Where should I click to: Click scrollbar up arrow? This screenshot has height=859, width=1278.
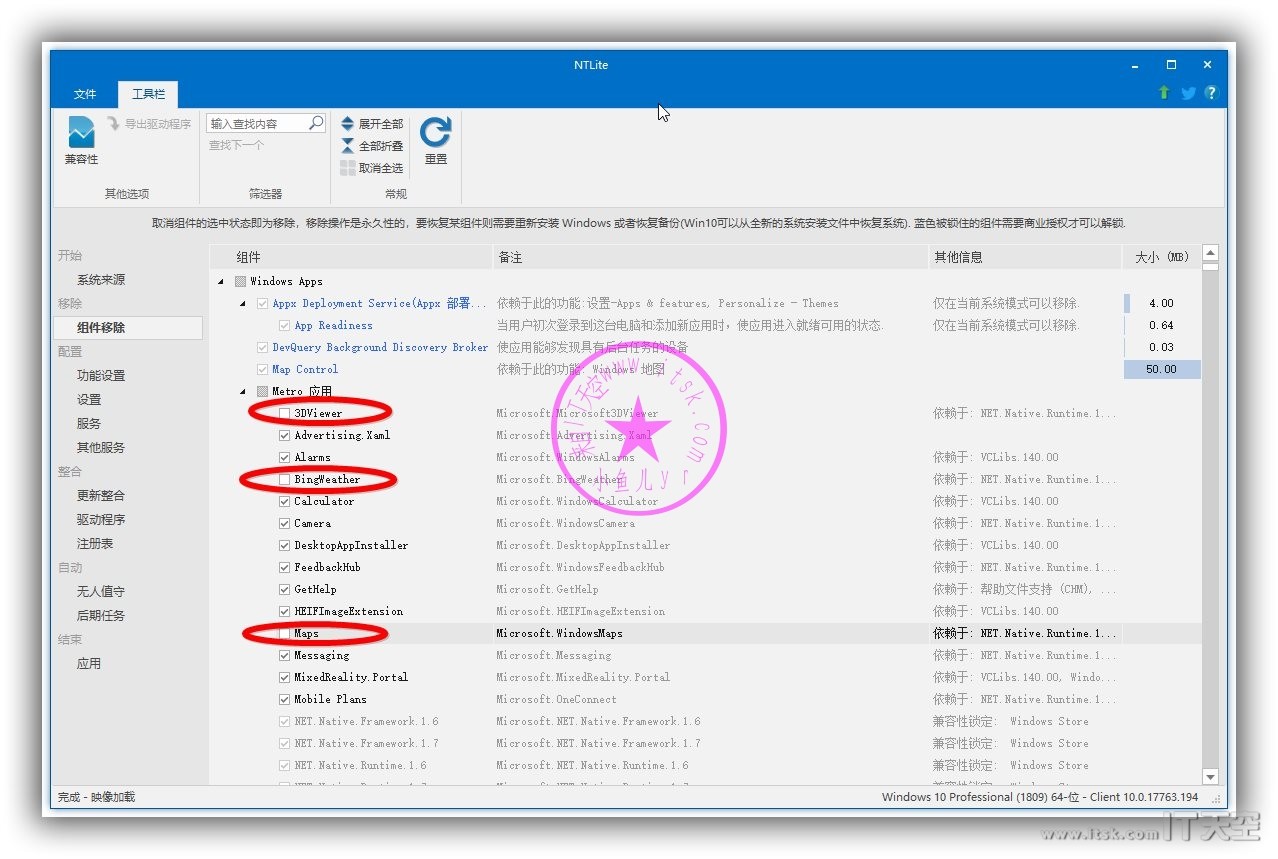pos(1210,254)
